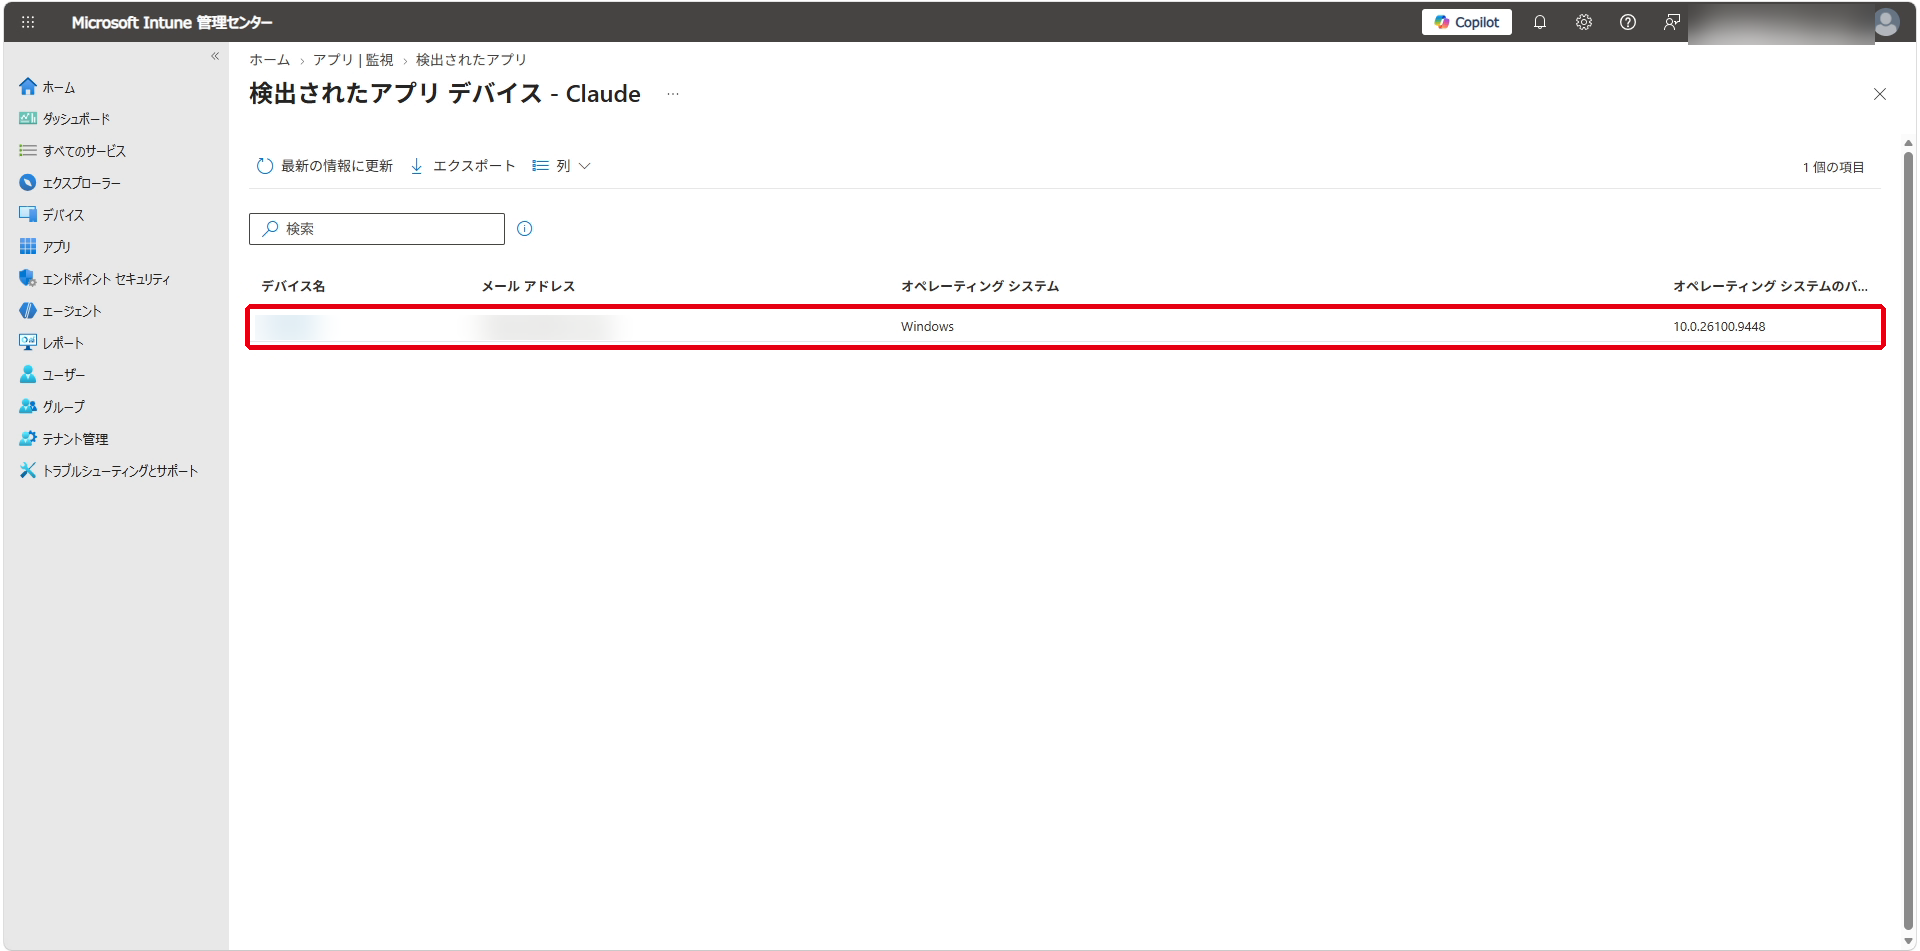Expand the 列 columns dropdown
Image resolution: width=1920 pixels, height=951 pixels.
pos(561,166)
